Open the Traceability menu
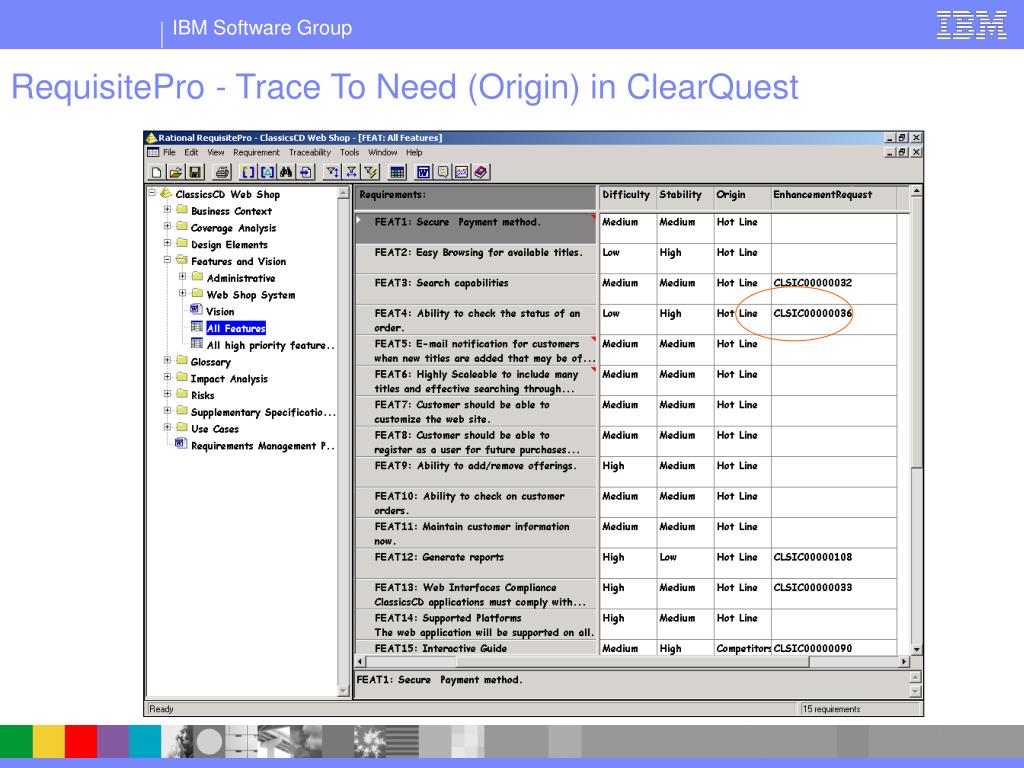Image resolution: width=1024 pixels, height=768 pixels. coord(310,152)
